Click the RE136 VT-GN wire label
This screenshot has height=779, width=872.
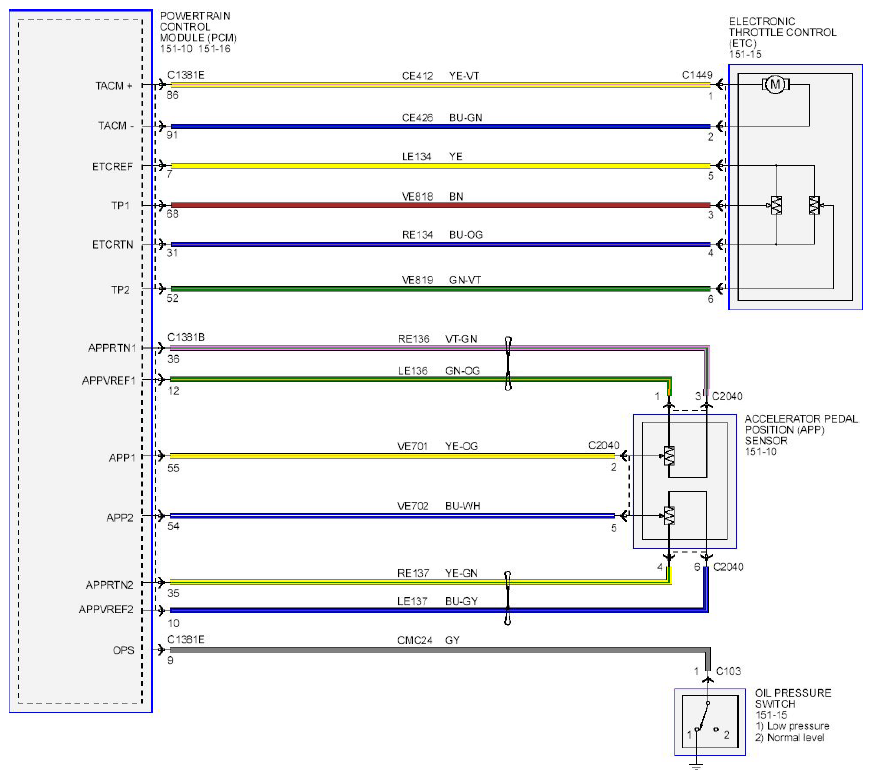pos(438,339)
